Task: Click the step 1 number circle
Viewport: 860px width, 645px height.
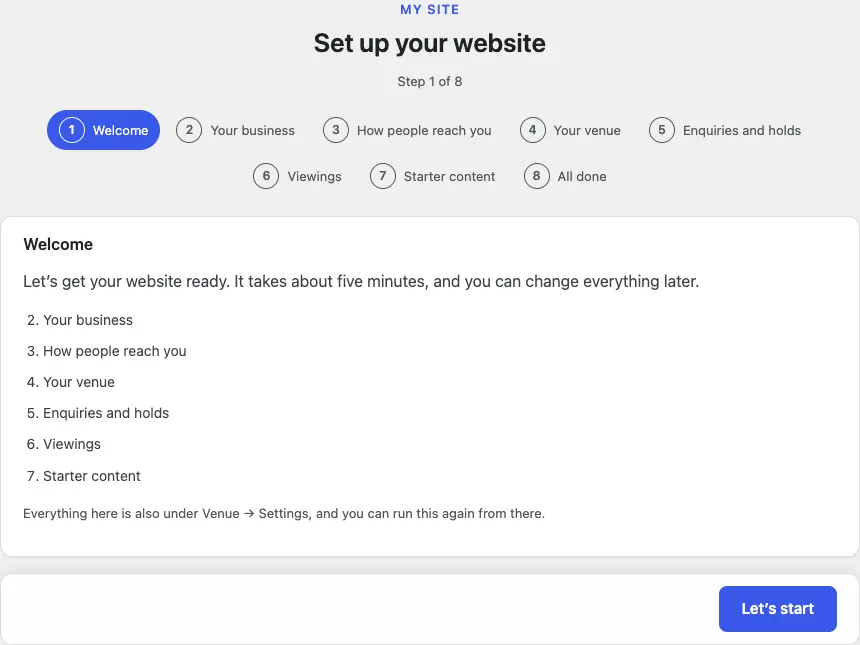Action: point(72,130)
